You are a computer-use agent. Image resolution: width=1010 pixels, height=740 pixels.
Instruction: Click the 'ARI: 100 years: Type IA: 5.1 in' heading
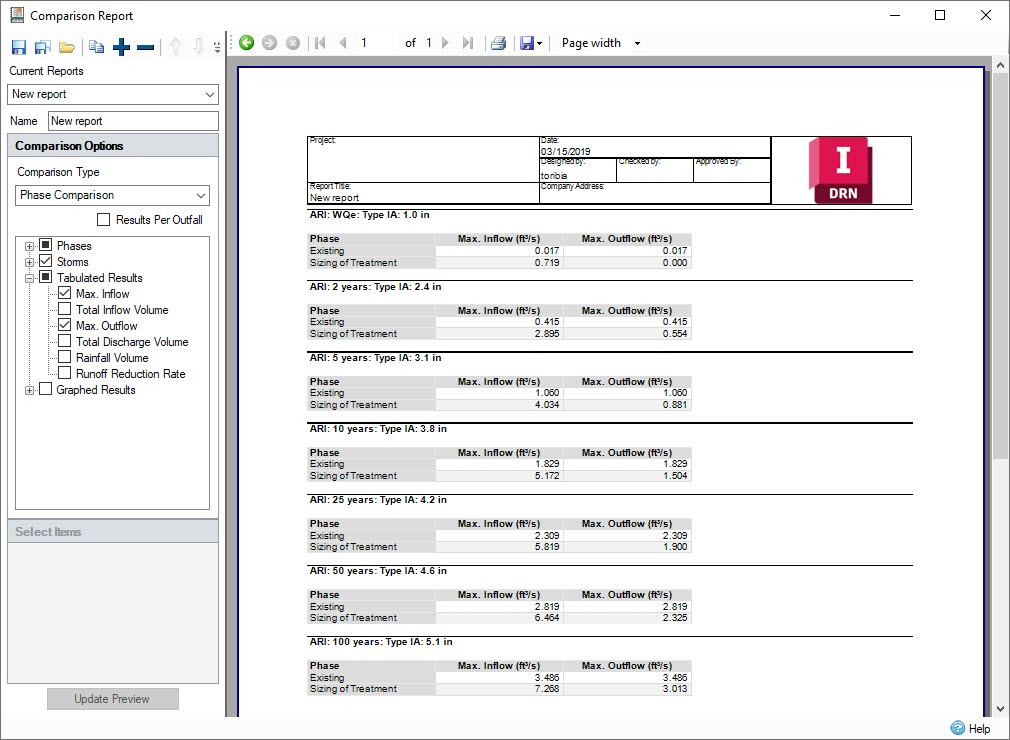[x=381, y=641]
